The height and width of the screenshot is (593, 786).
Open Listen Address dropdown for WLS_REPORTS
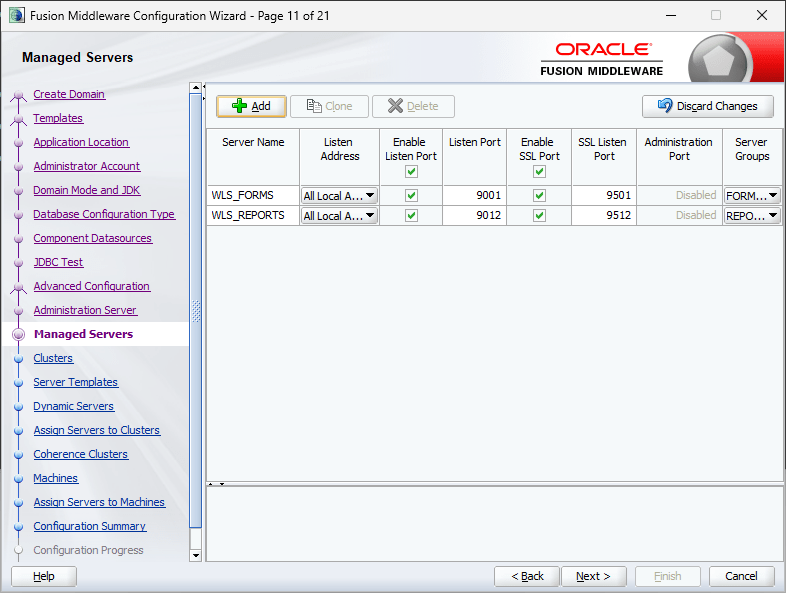[x=339, y=216]
